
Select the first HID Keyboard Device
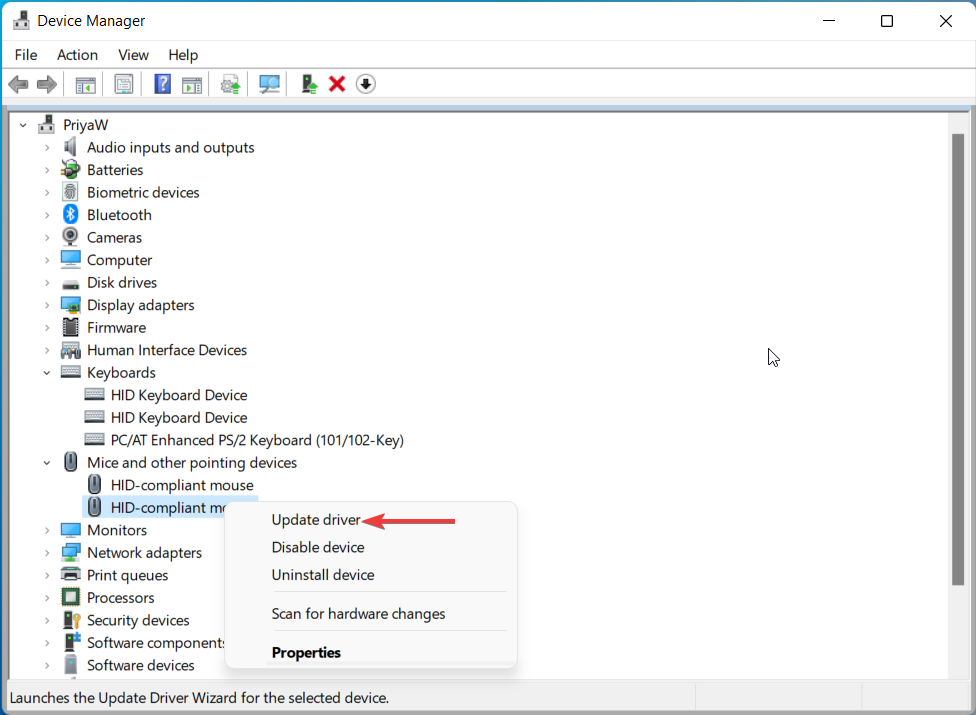pos(179,395)
